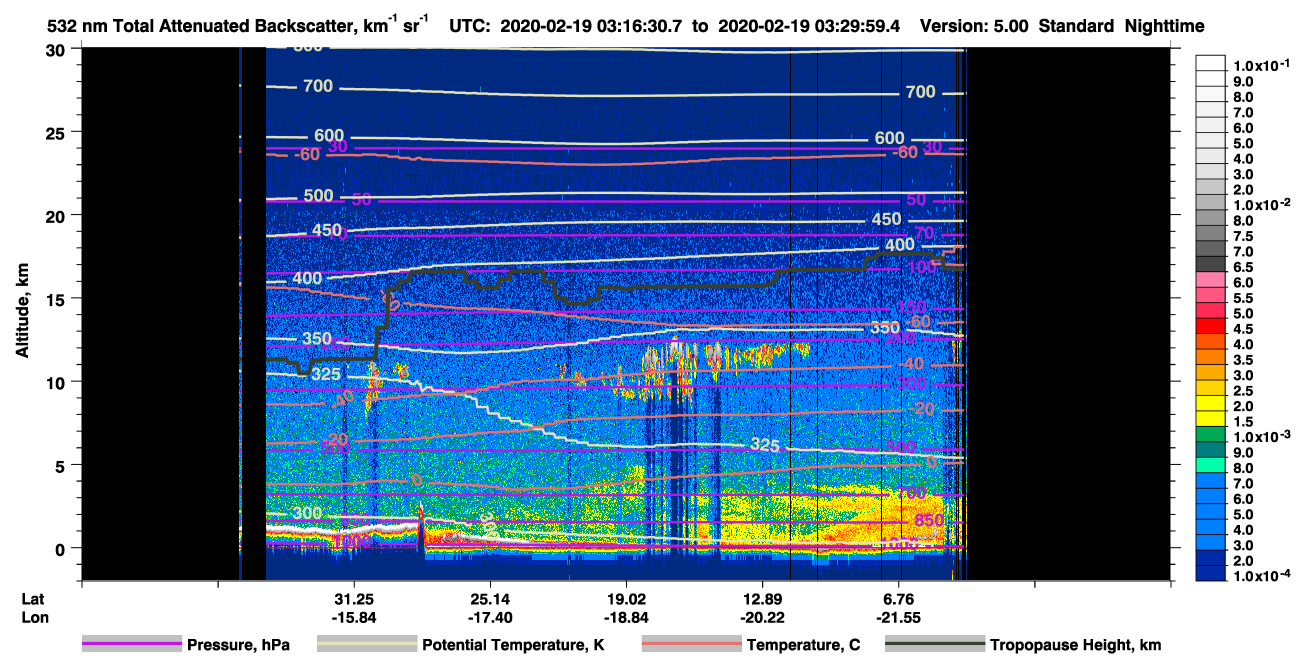Click the white '500' potential temperature contour label
This screenshot has height=667, width=1300.
pos(319,195)
